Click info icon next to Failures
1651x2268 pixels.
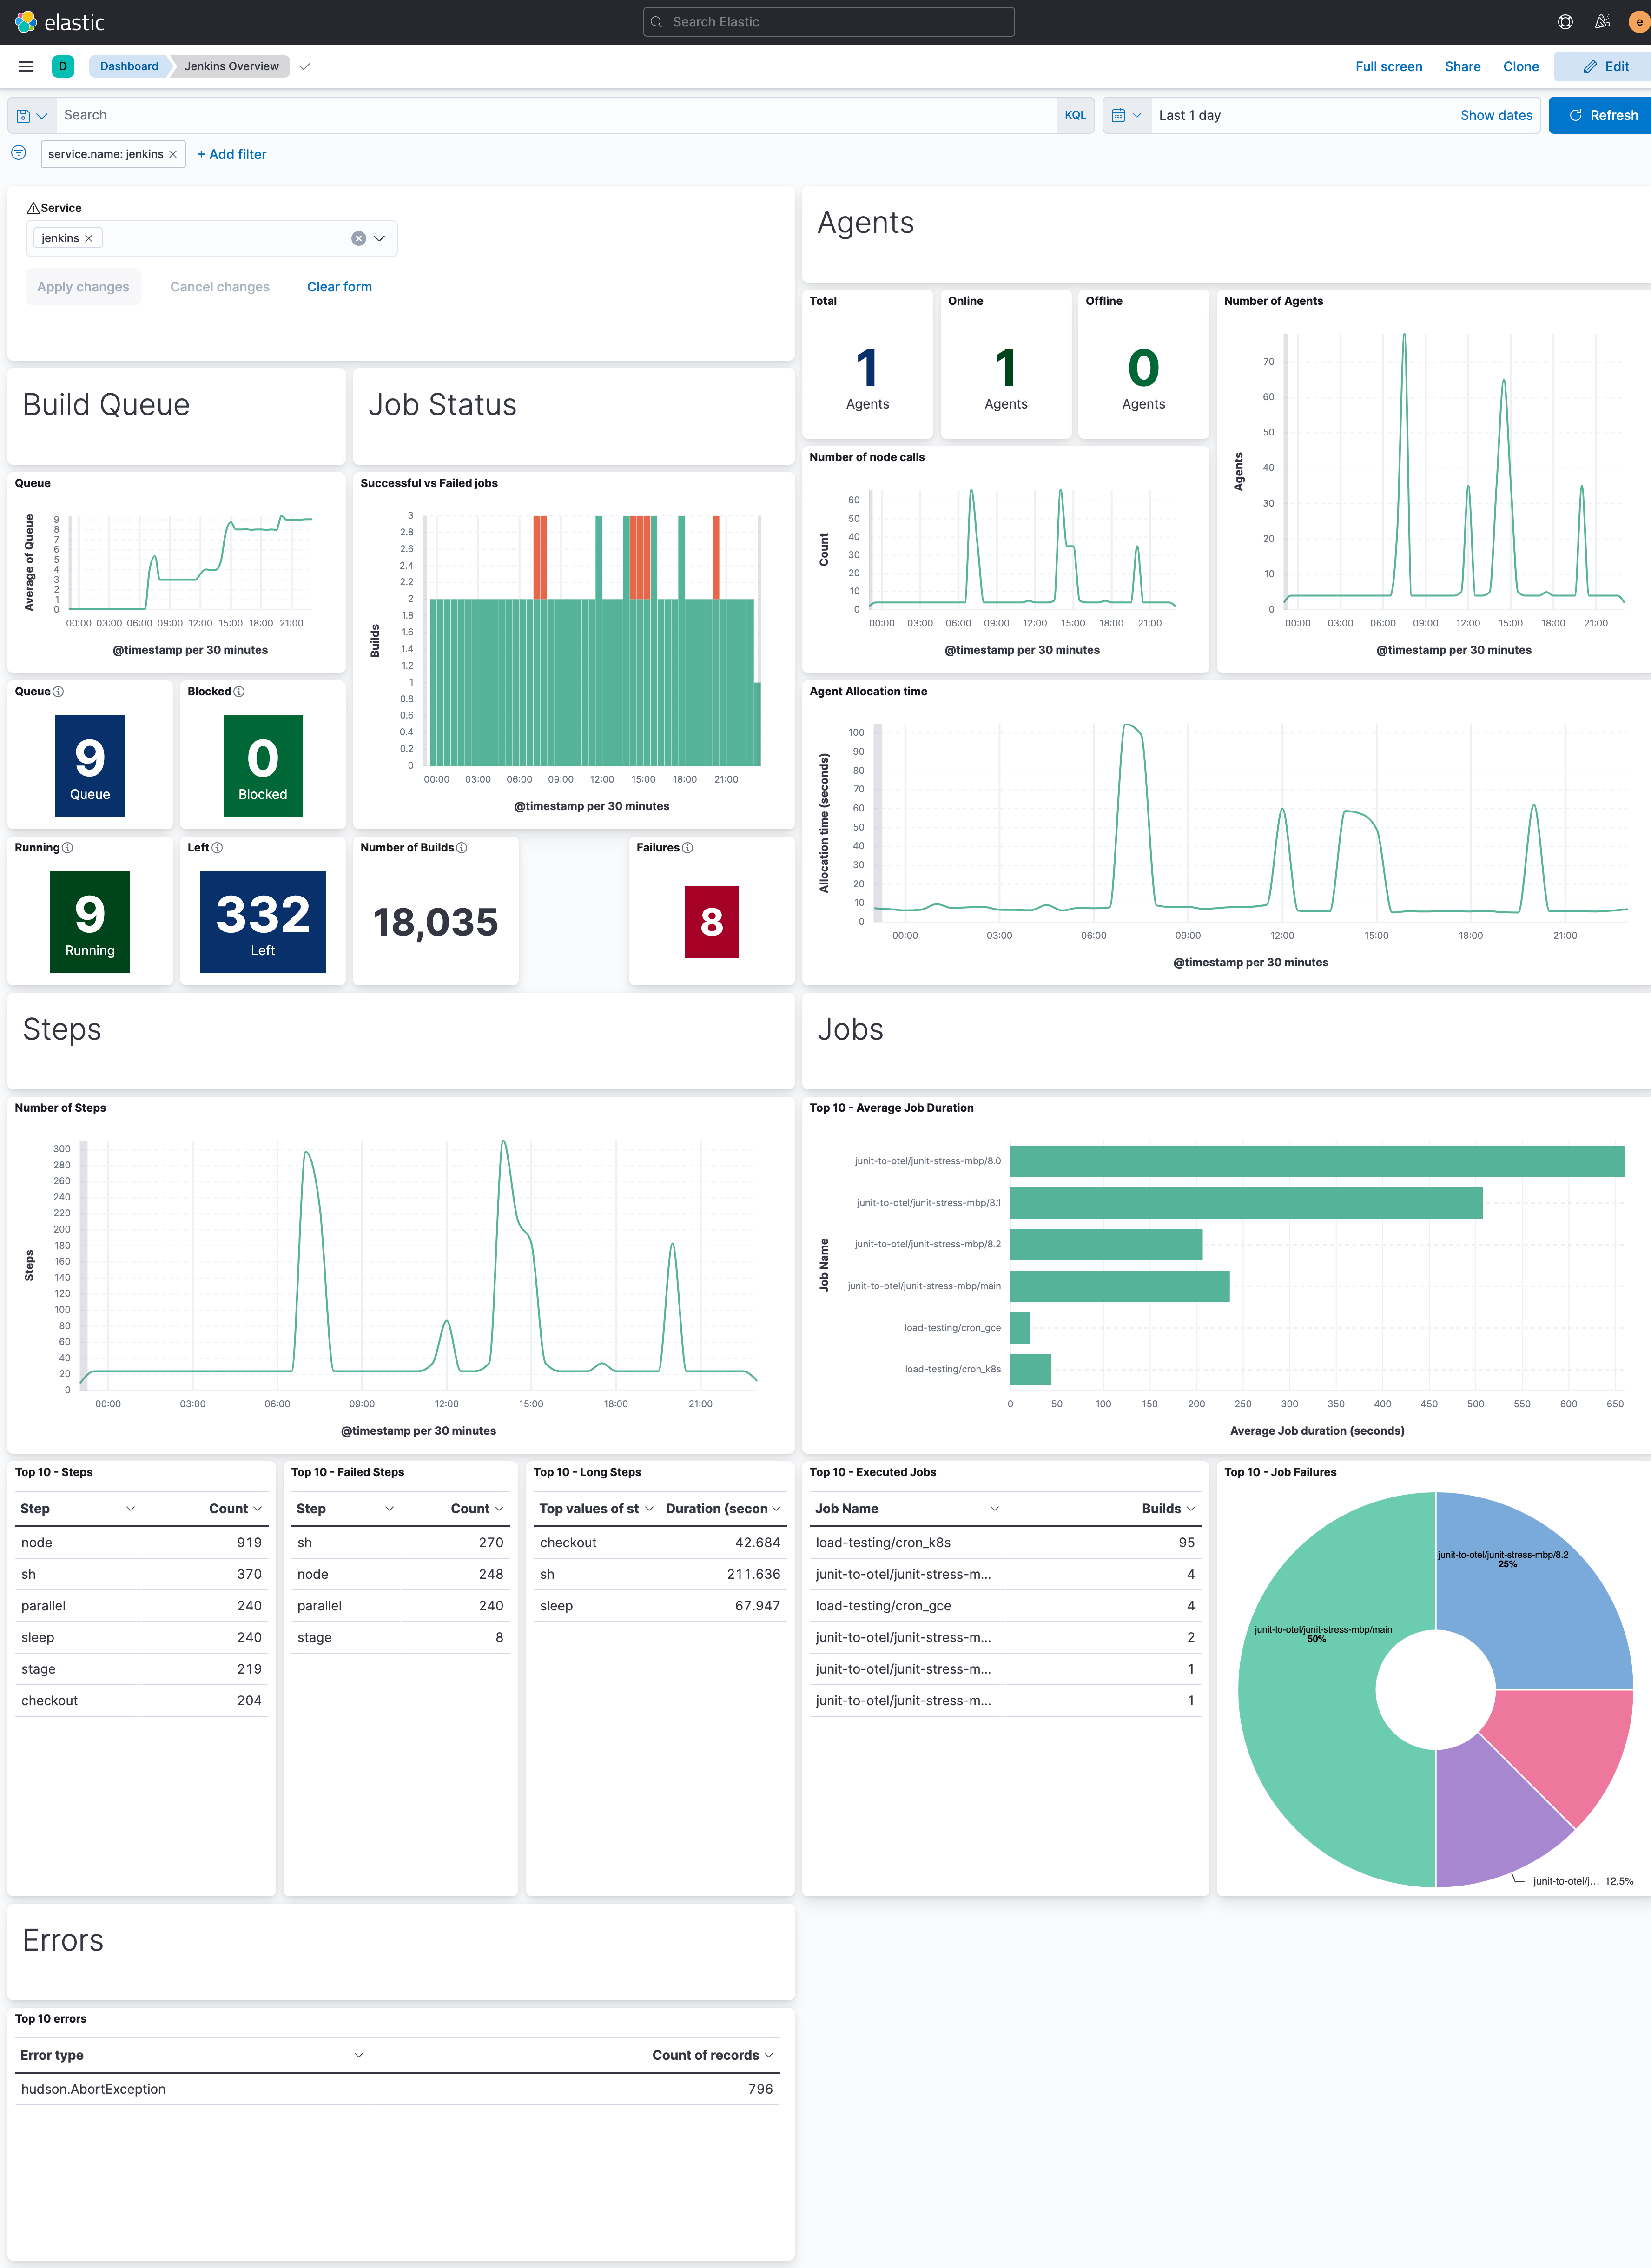click(687, 848)
